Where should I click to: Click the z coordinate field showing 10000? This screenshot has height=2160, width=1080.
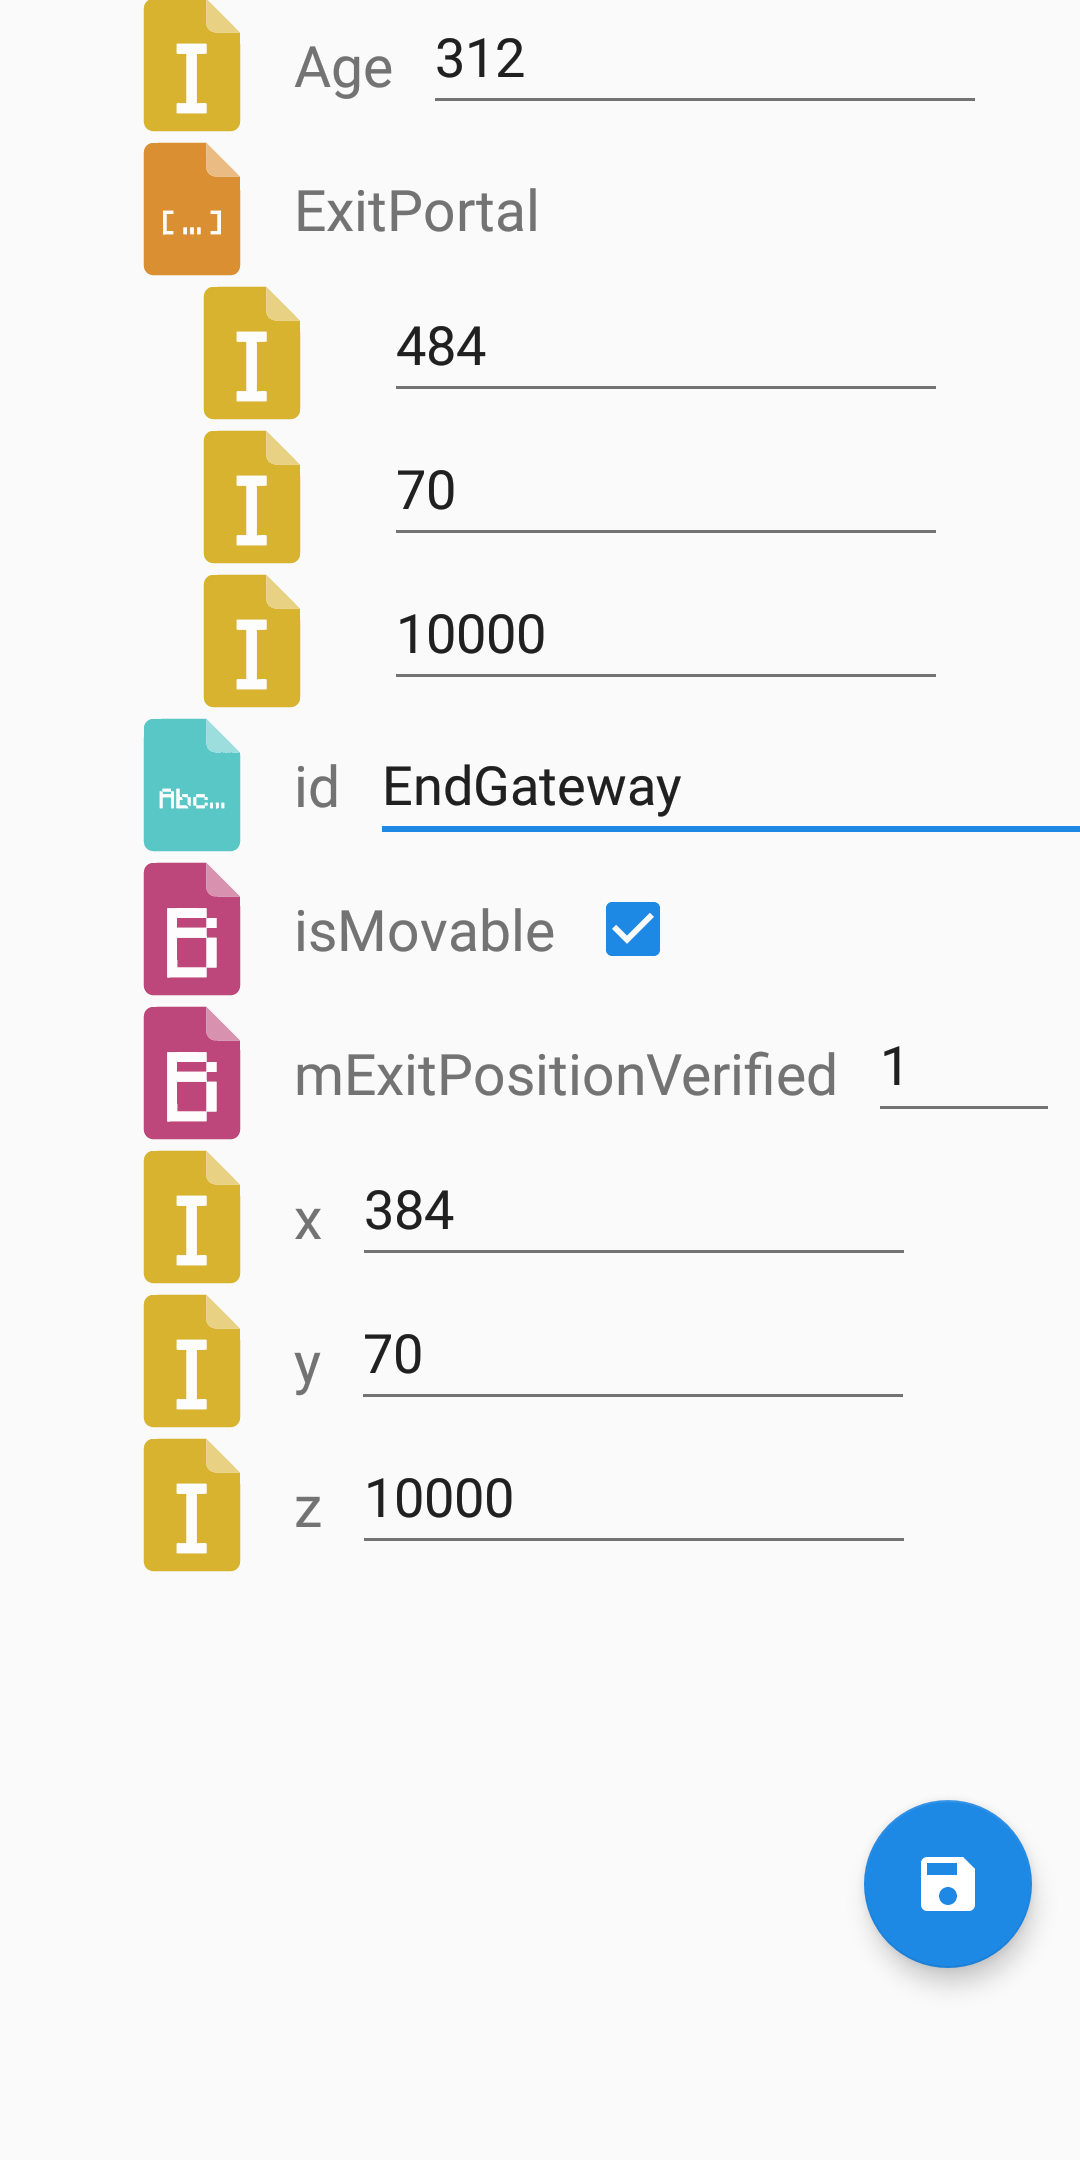coord(633,1501)
